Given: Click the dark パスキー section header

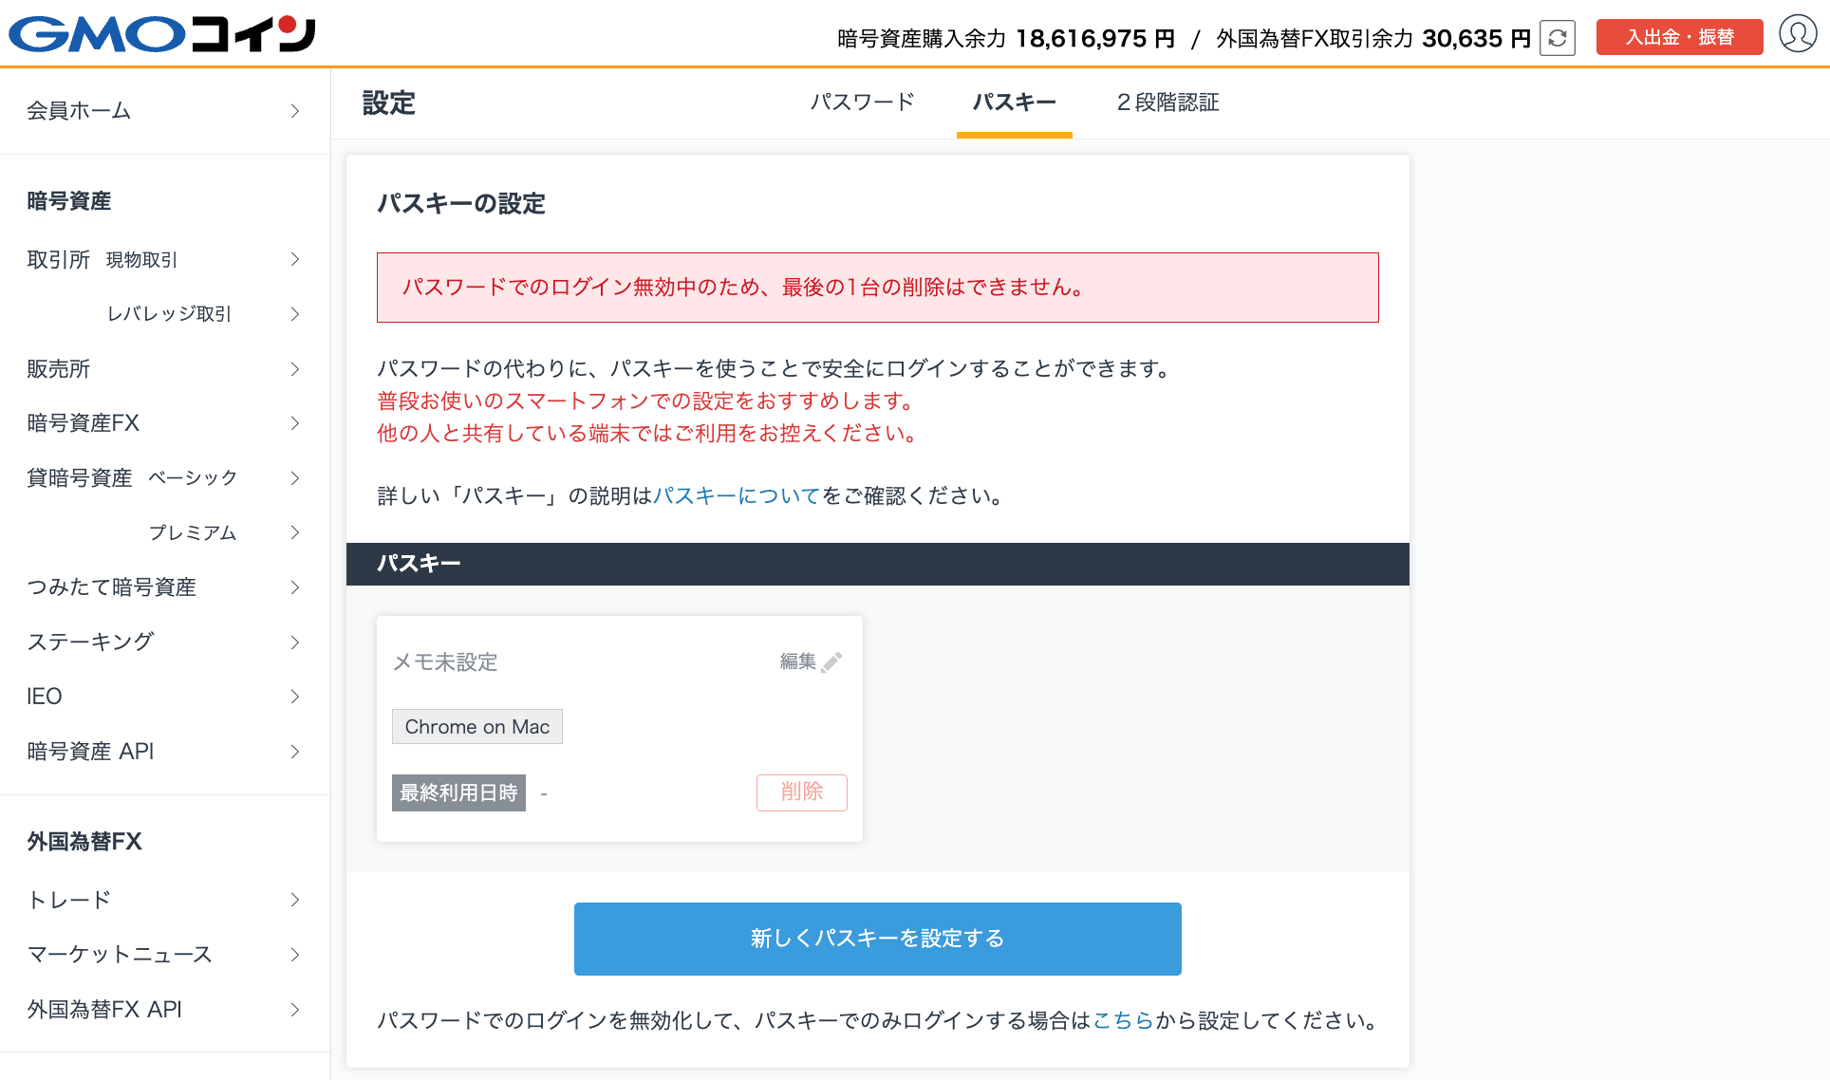Looking at the screenshot, I should 877,564.
